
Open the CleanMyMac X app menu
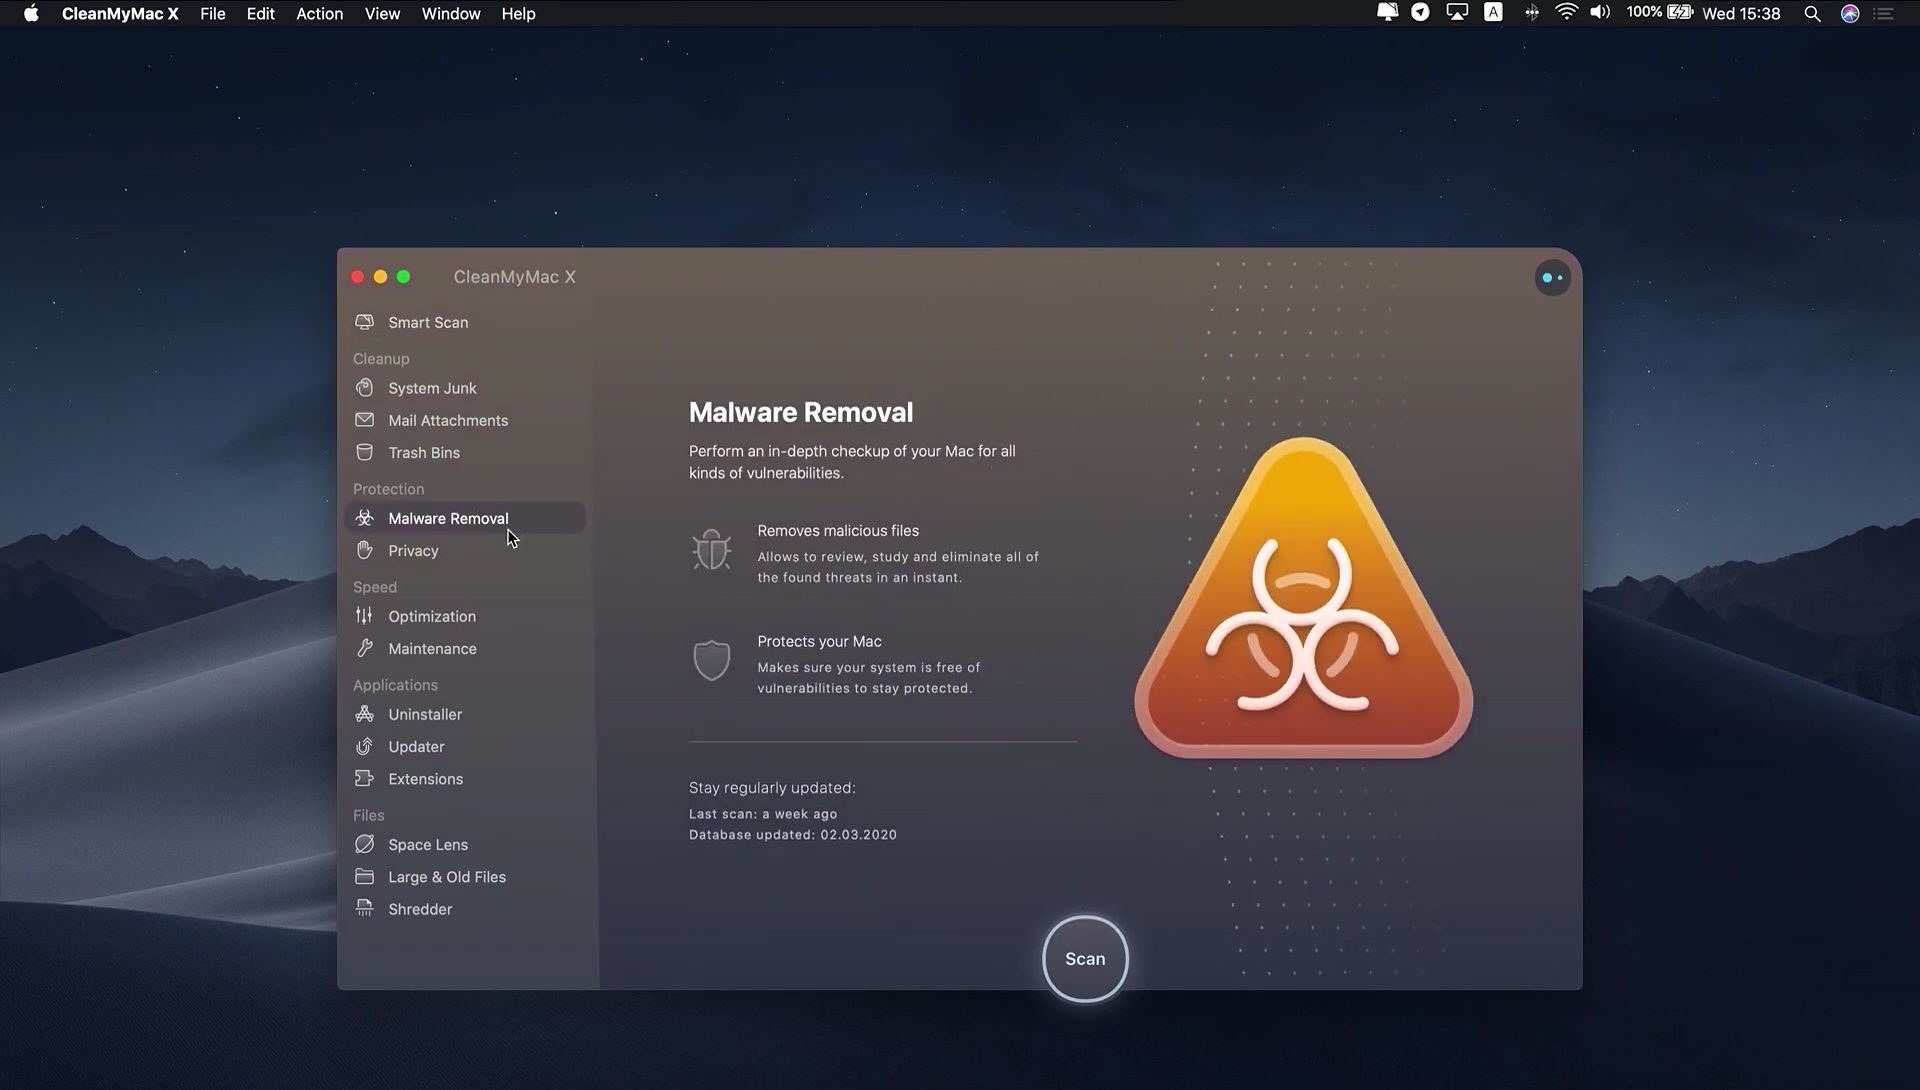(x=120, y=13)
